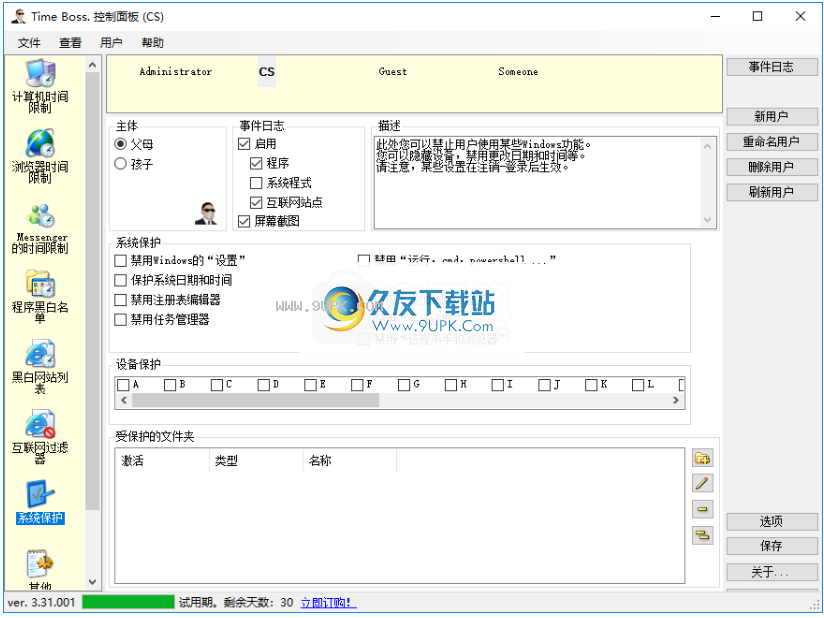Check drive L in device protection

point(638,385)
